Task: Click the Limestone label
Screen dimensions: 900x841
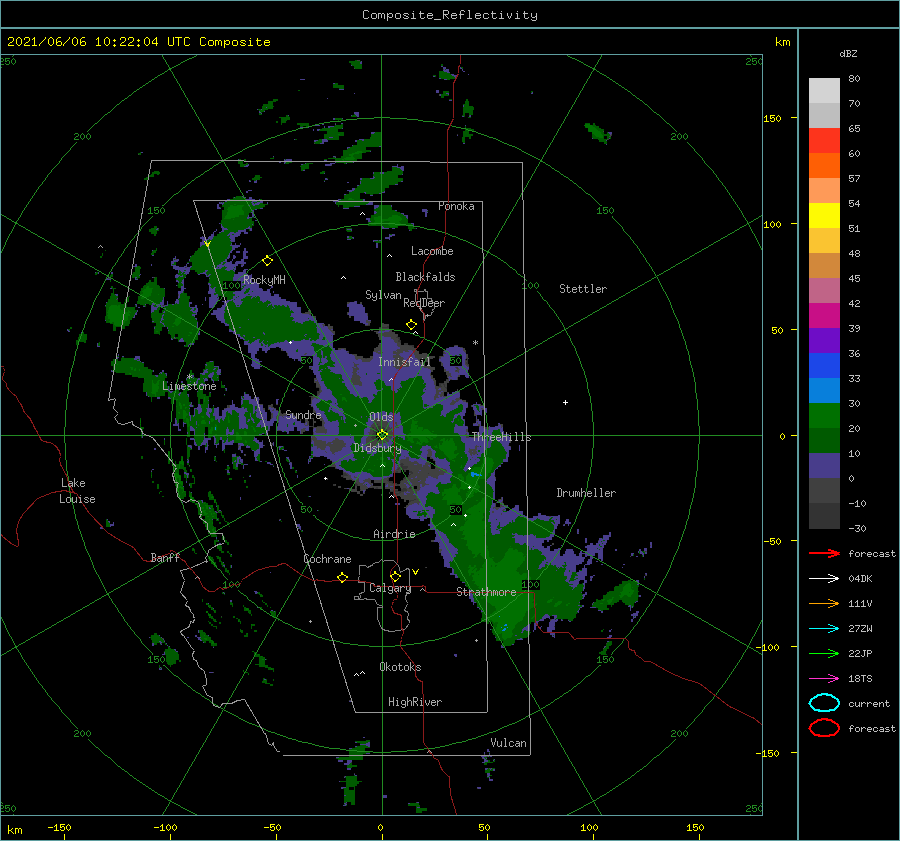Action: pyautogui.click(x=189, y=386)
